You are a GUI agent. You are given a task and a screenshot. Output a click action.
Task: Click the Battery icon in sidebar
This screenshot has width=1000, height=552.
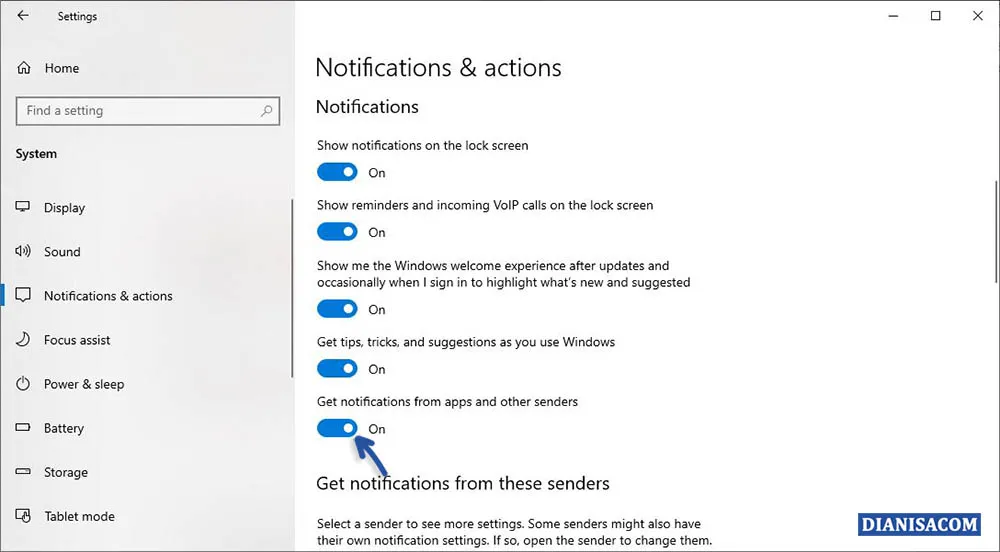pyautogui.click(x=23, y=427)
